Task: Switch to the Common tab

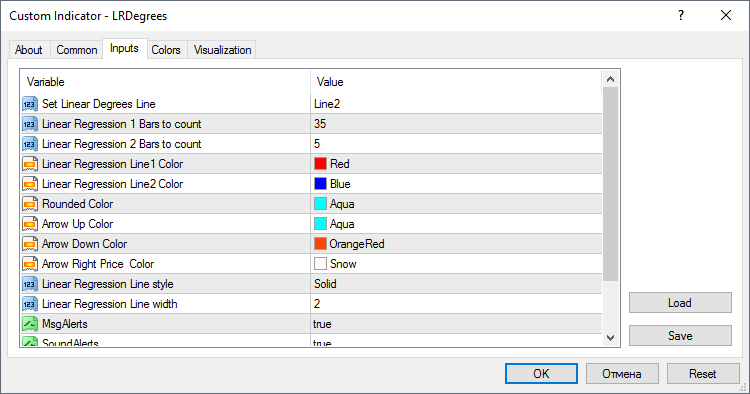Action: (x=77, y=50)
